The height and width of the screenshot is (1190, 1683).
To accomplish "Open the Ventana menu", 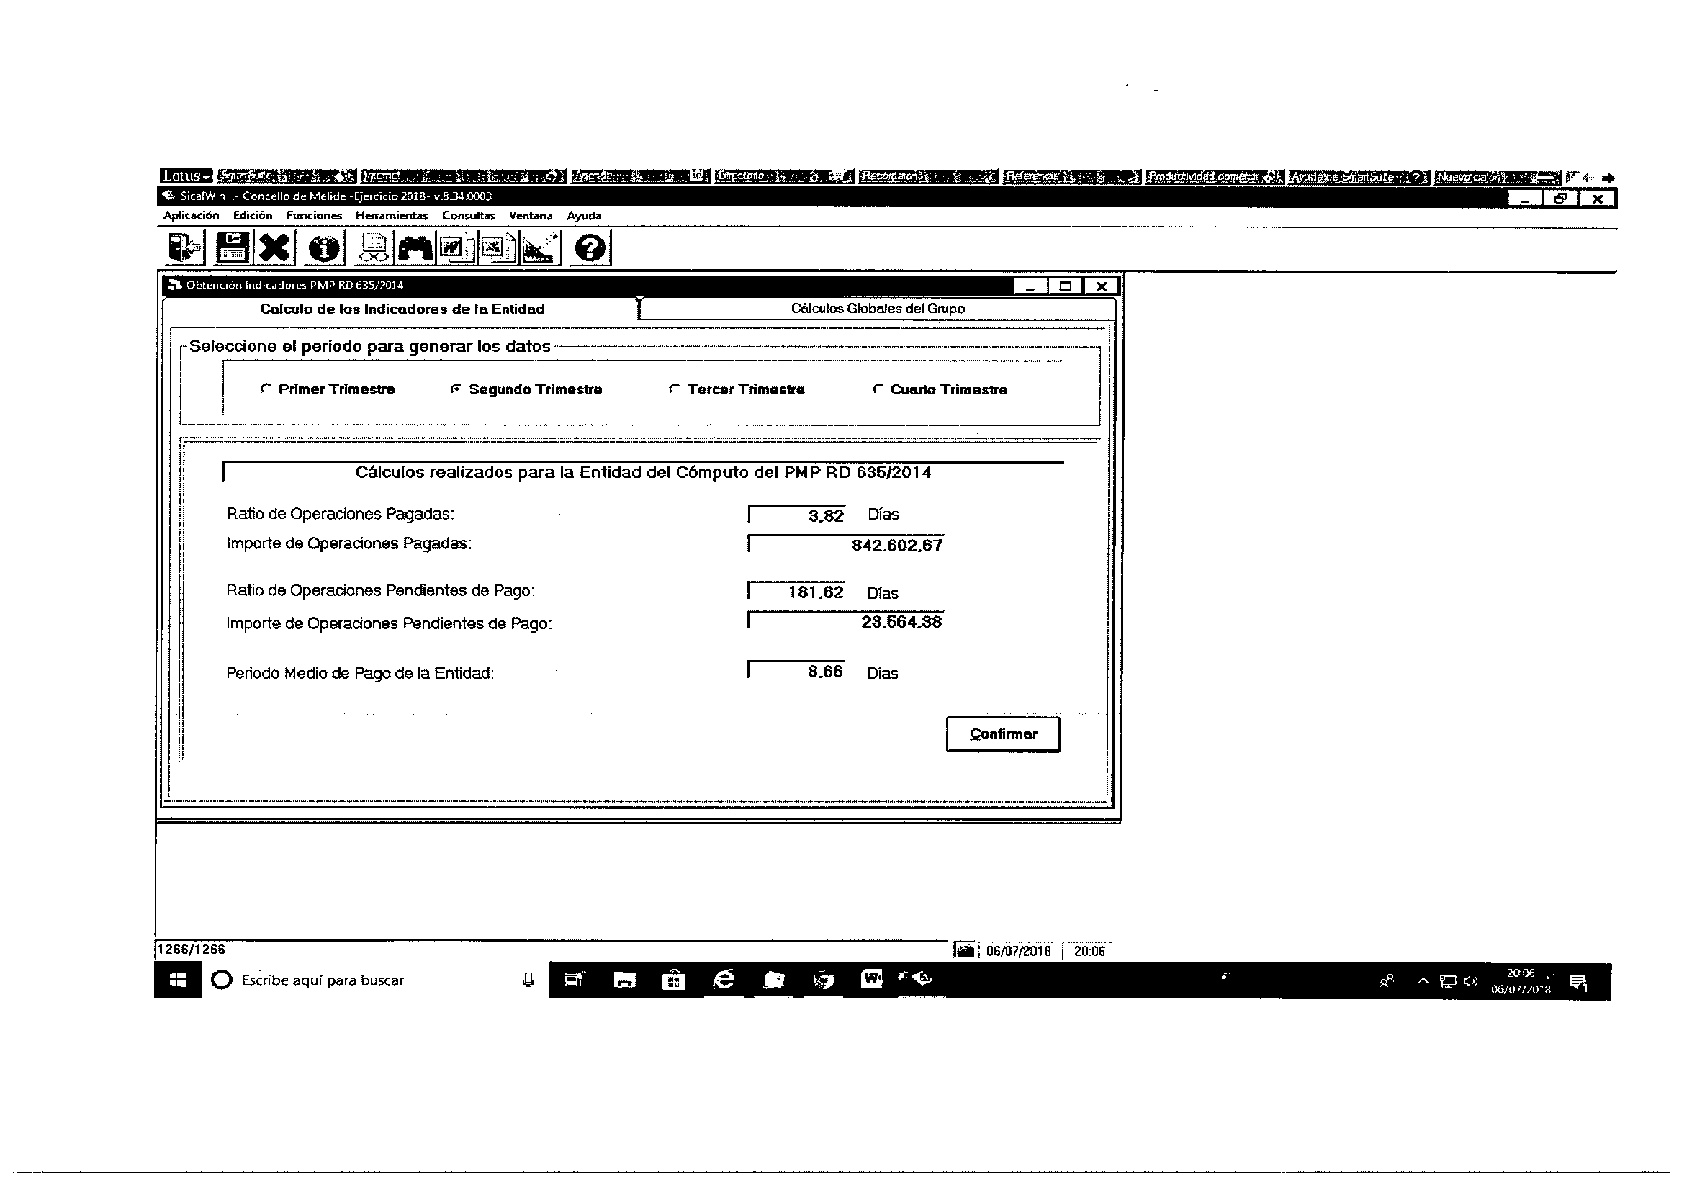I will [531, 215].
